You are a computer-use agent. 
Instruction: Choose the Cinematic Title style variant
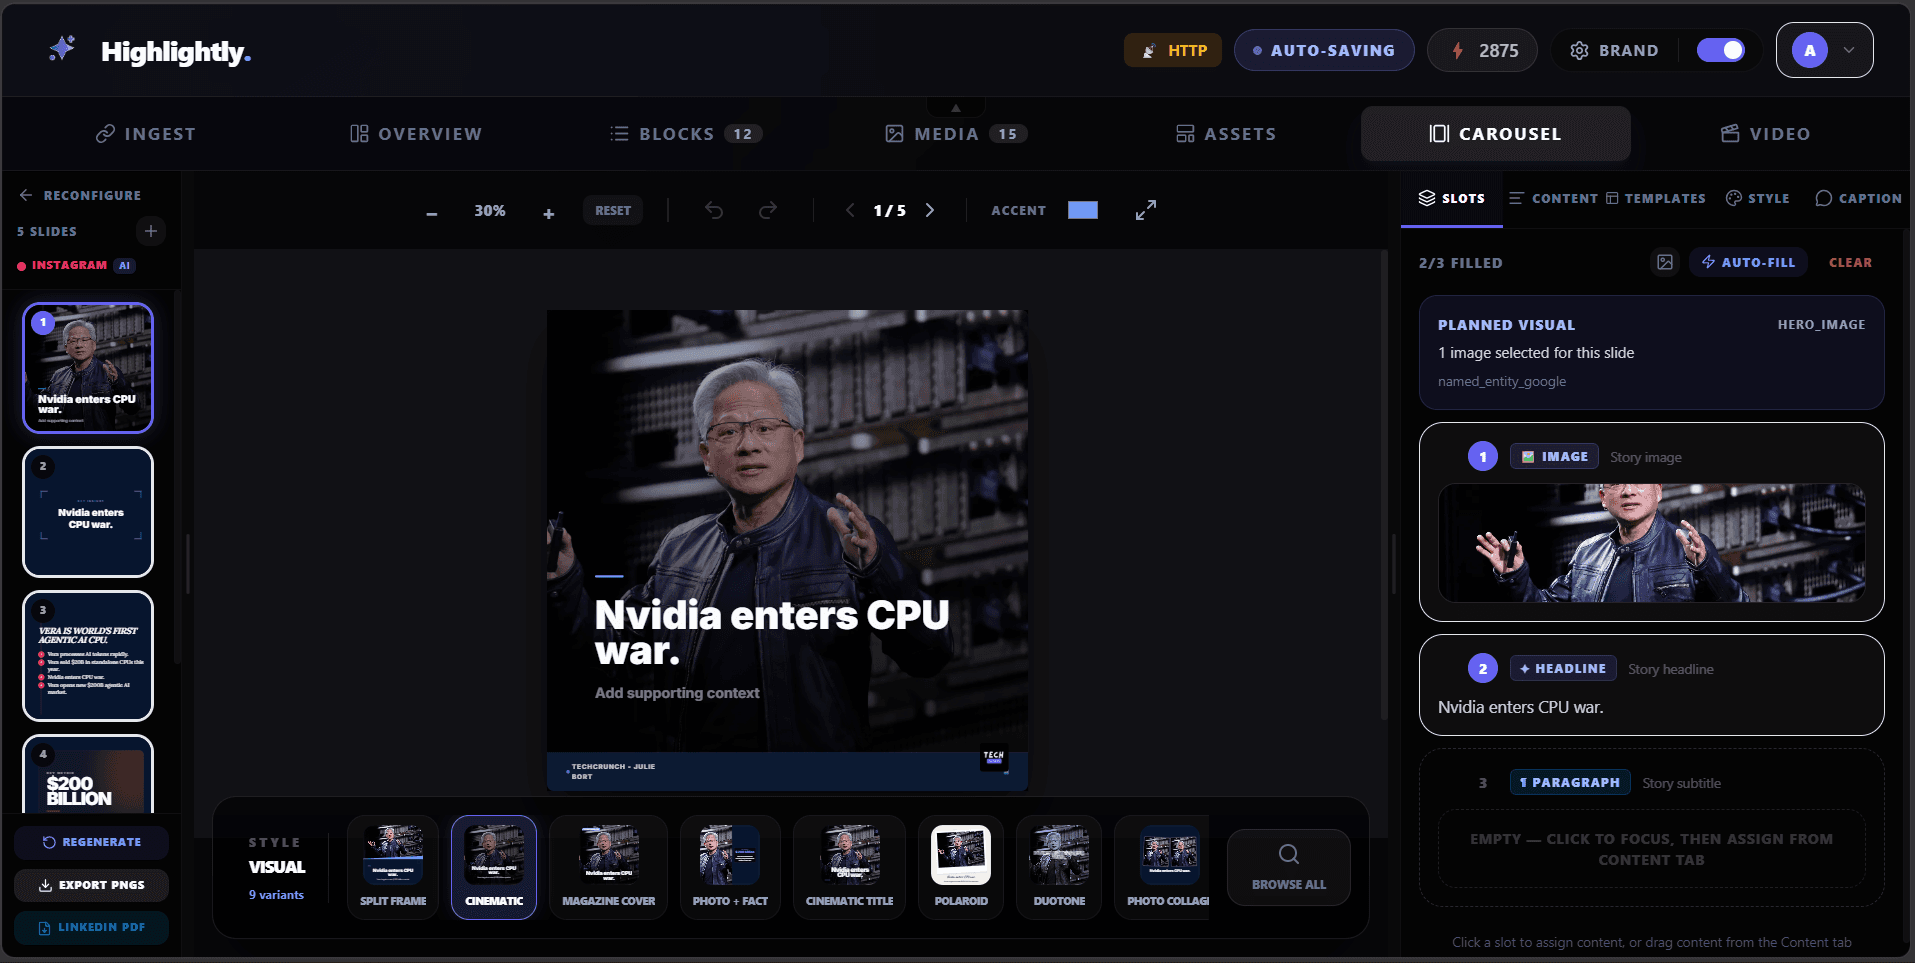[849, 867]
